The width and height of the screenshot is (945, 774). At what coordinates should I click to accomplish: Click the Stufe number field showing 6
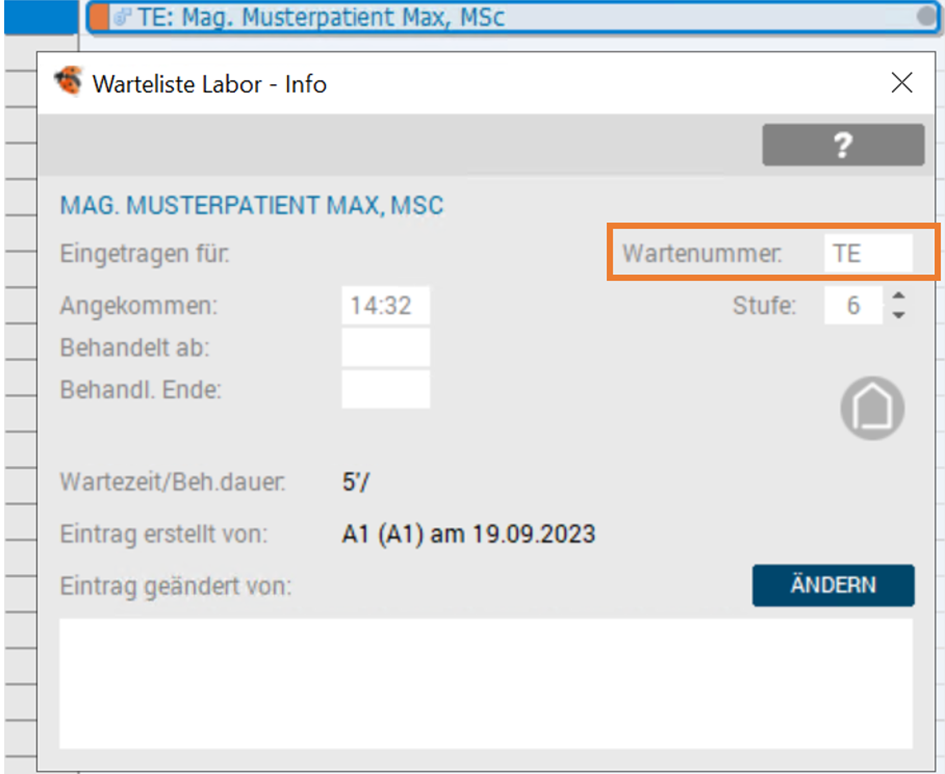853,306
